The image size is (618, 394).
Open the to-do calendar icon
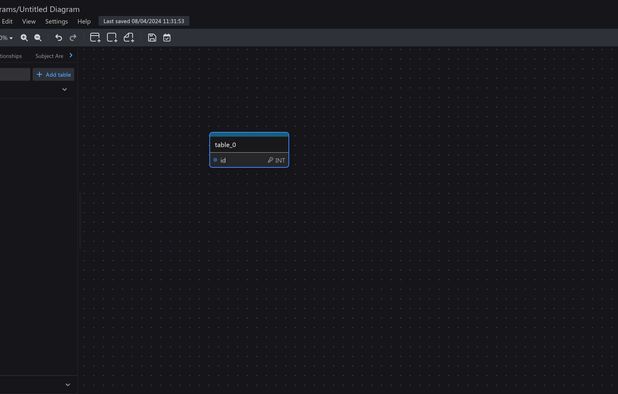(x=167, y=37)
